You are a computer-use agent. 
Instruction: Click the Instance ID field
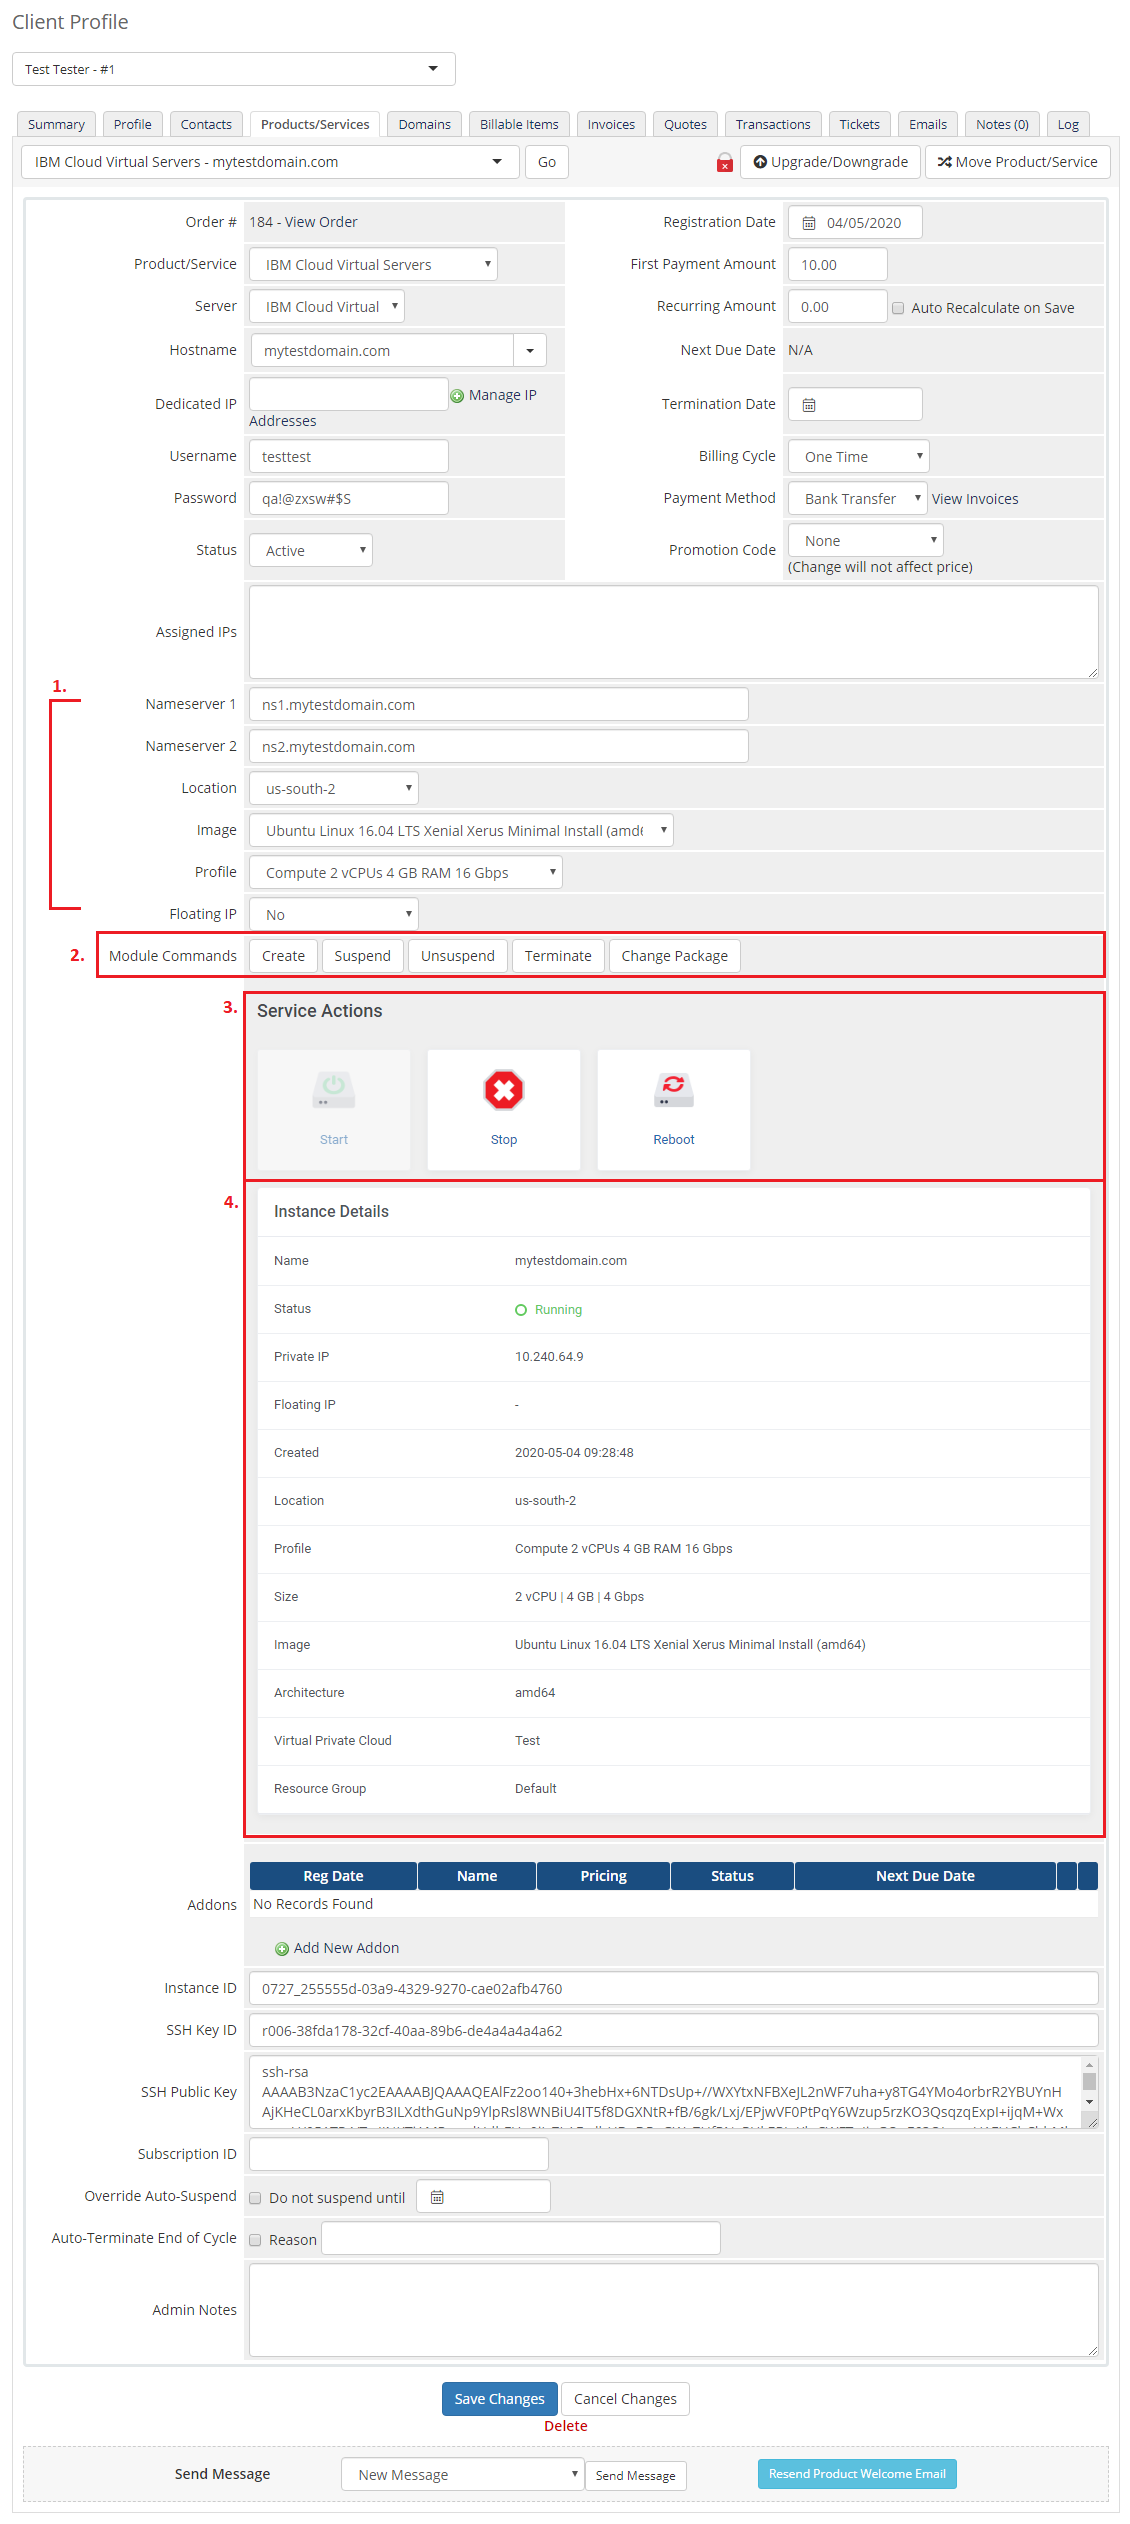click(674, 1988)
